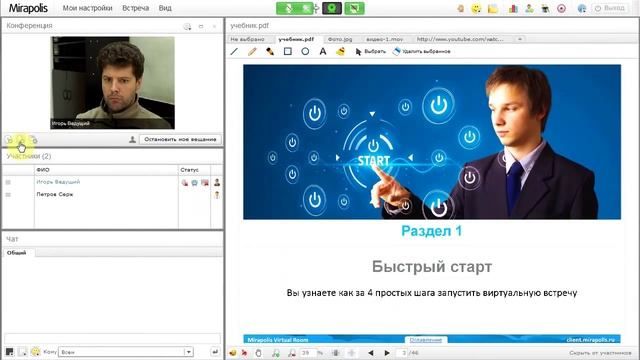This screenshot has height=360, width=640.
Task: Select the rectangle shape tool
Action: point(288,51)
